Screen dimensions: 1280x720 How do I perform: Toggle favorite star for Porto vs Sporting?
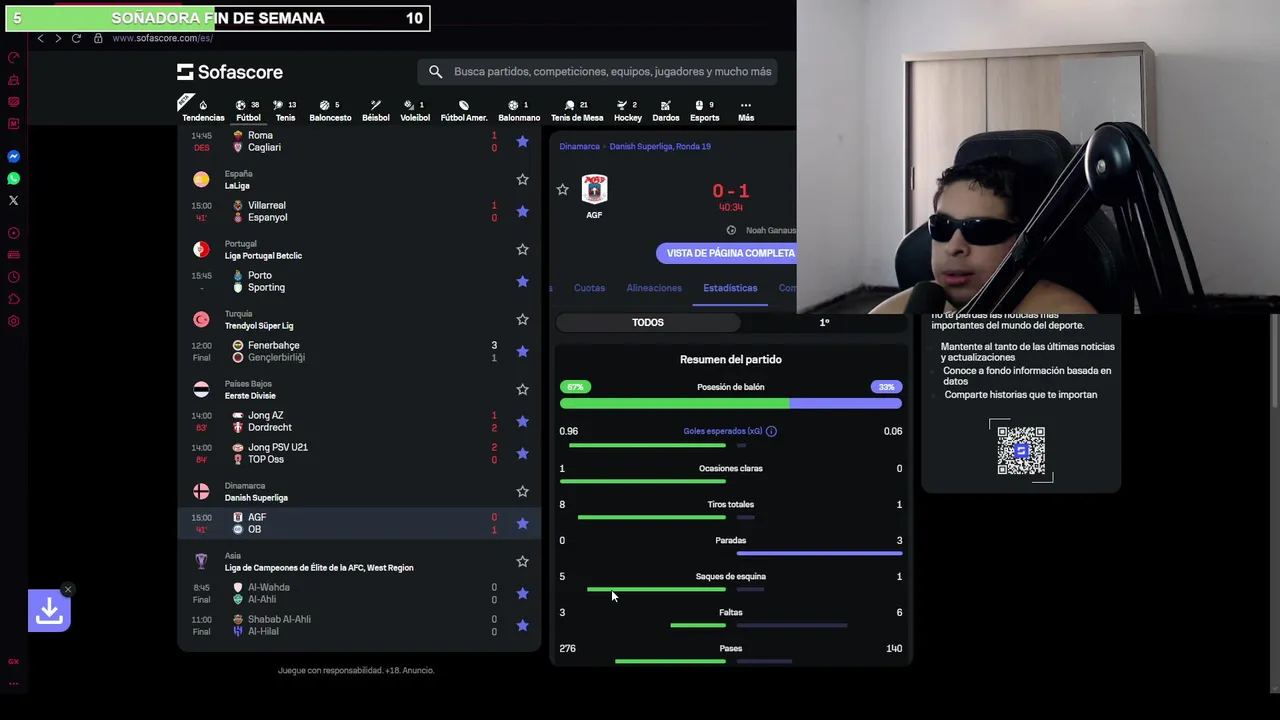(x=522, y=281)
